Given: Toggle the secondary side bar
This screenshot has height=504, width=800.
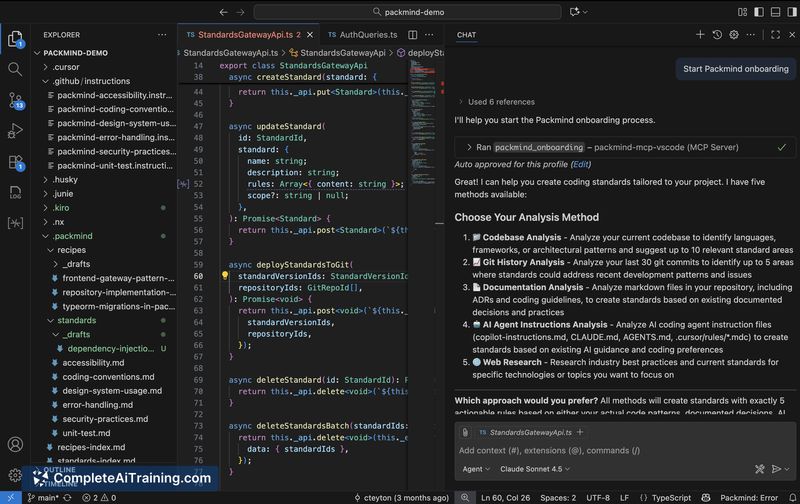Looking at the screenshot, I should pyautogui.click(x=791, y=12).
